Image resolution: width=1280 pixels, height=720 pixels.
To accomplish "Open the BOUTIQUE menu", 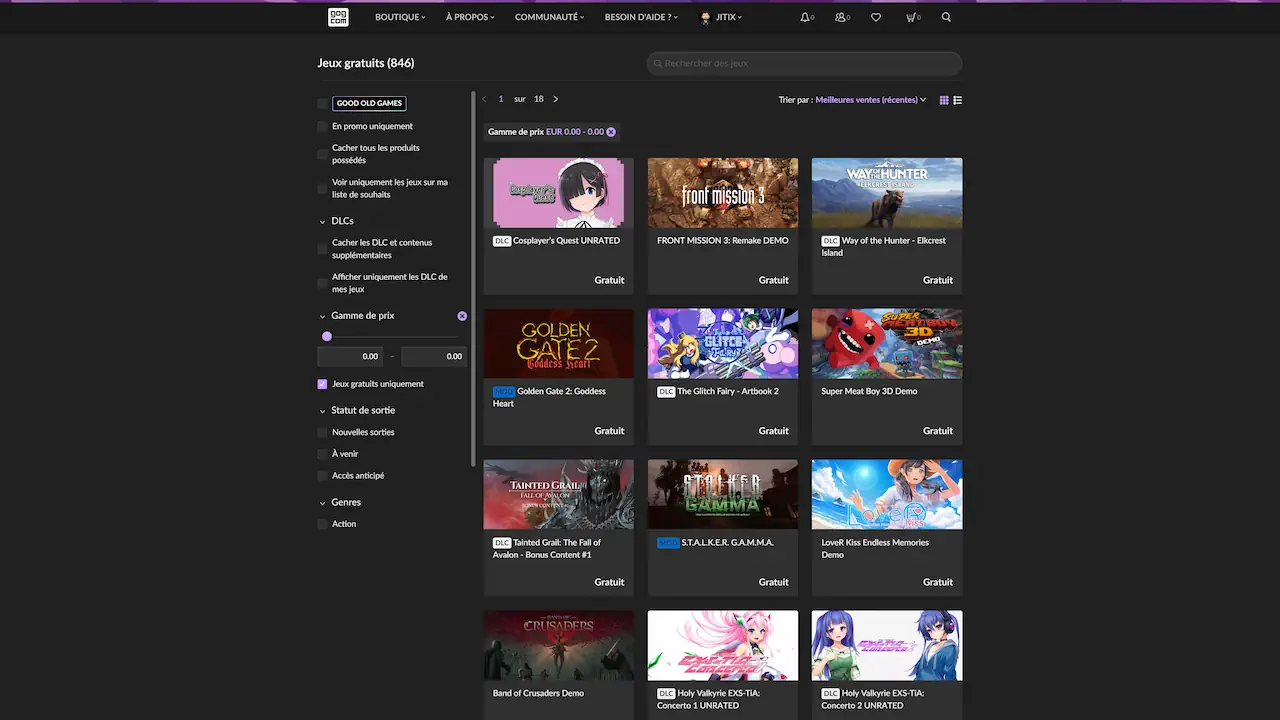I will click(399, 17).
